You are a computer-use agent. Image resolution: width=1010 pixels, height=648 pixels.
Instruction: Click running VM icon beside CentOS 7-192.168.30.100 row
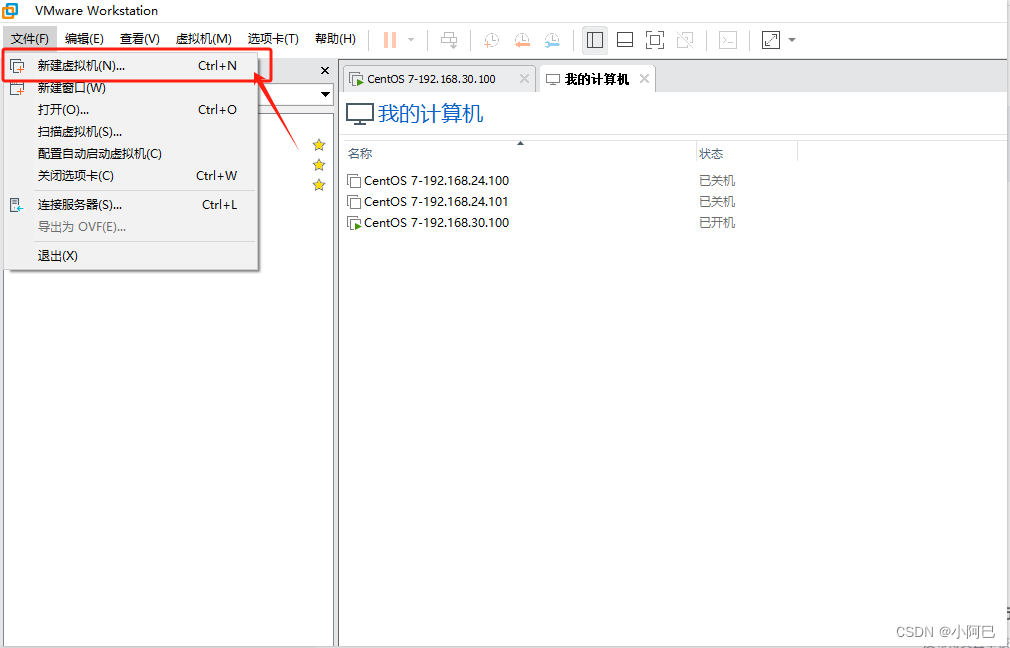point(354,224)
